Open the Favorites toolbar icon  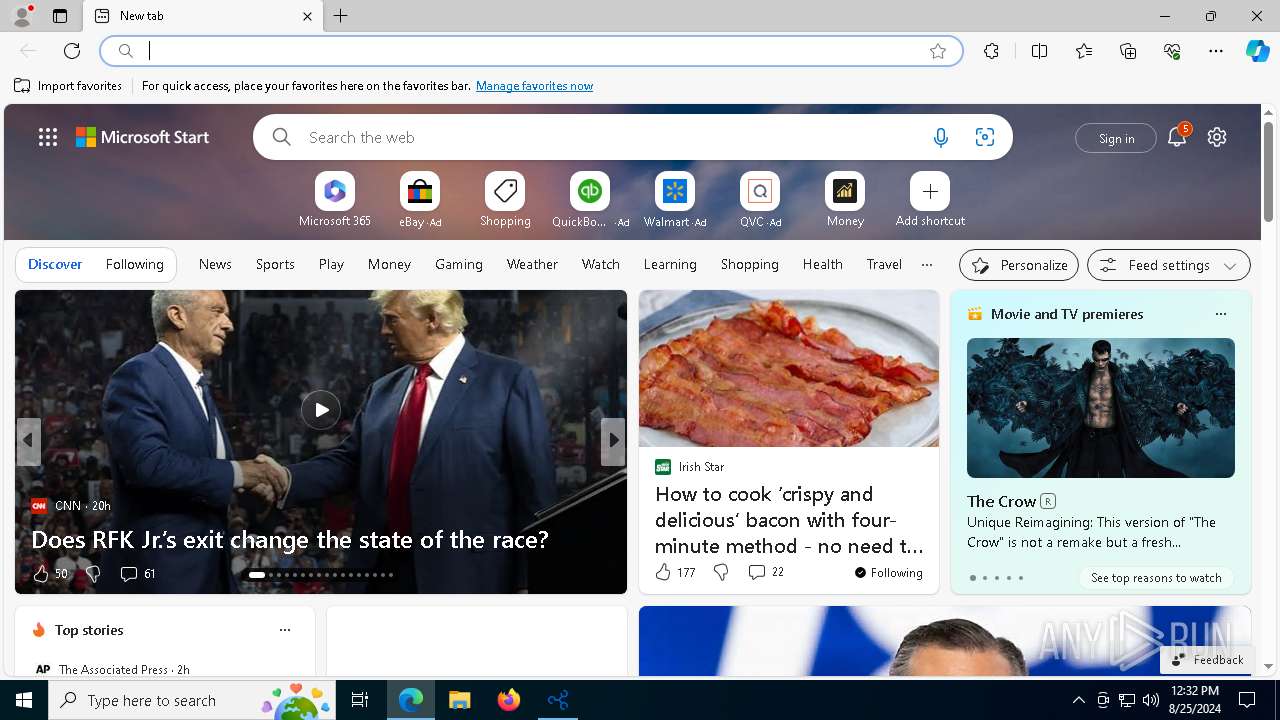(x=1084, y=51)
